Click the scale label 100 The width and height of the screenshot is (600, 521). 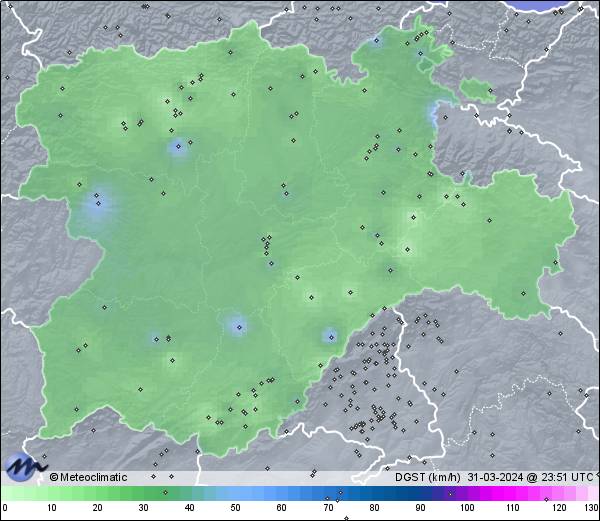click(x=467, y=508)
